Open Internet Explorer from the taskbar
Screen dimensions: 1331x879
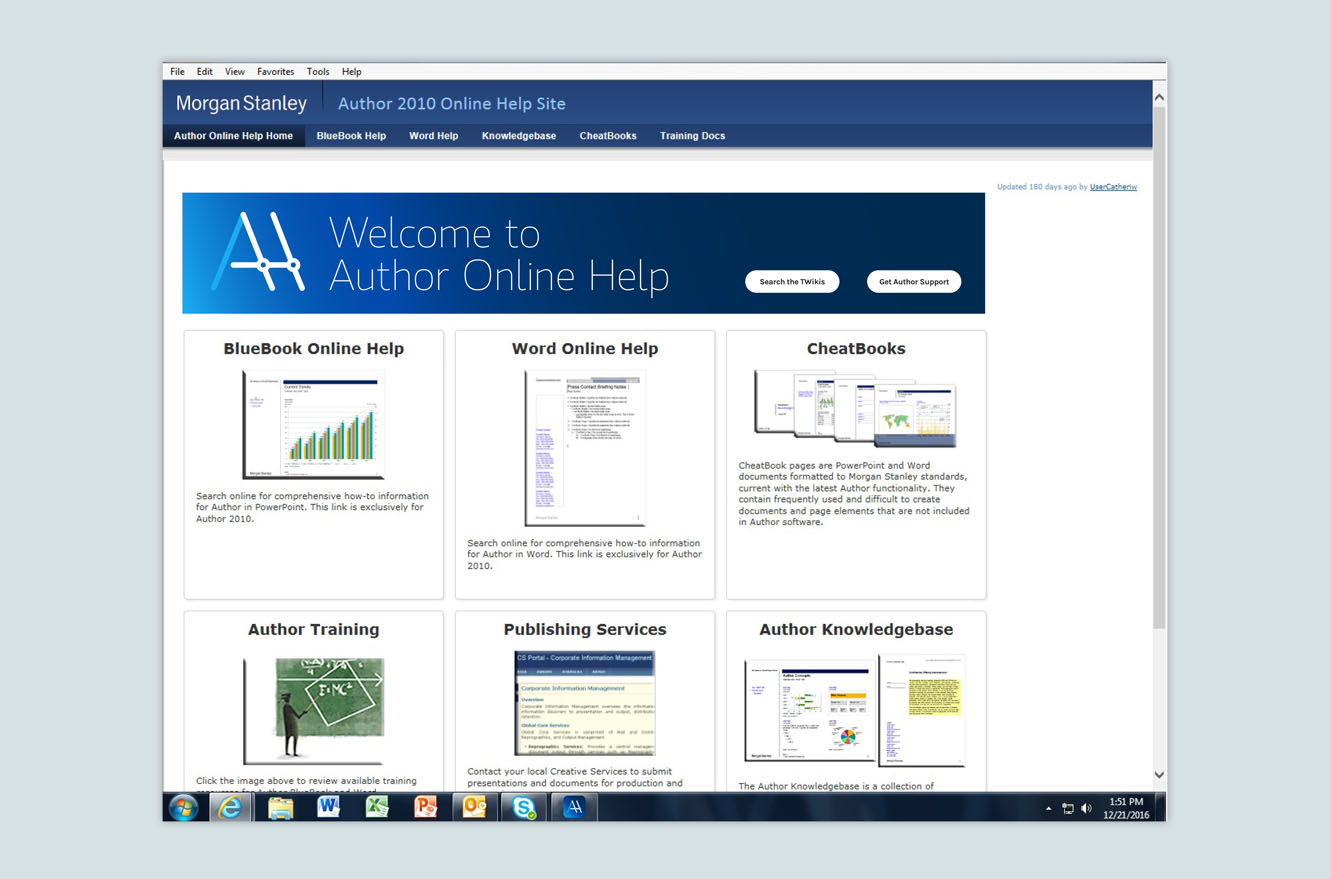(x=231, y=807)
